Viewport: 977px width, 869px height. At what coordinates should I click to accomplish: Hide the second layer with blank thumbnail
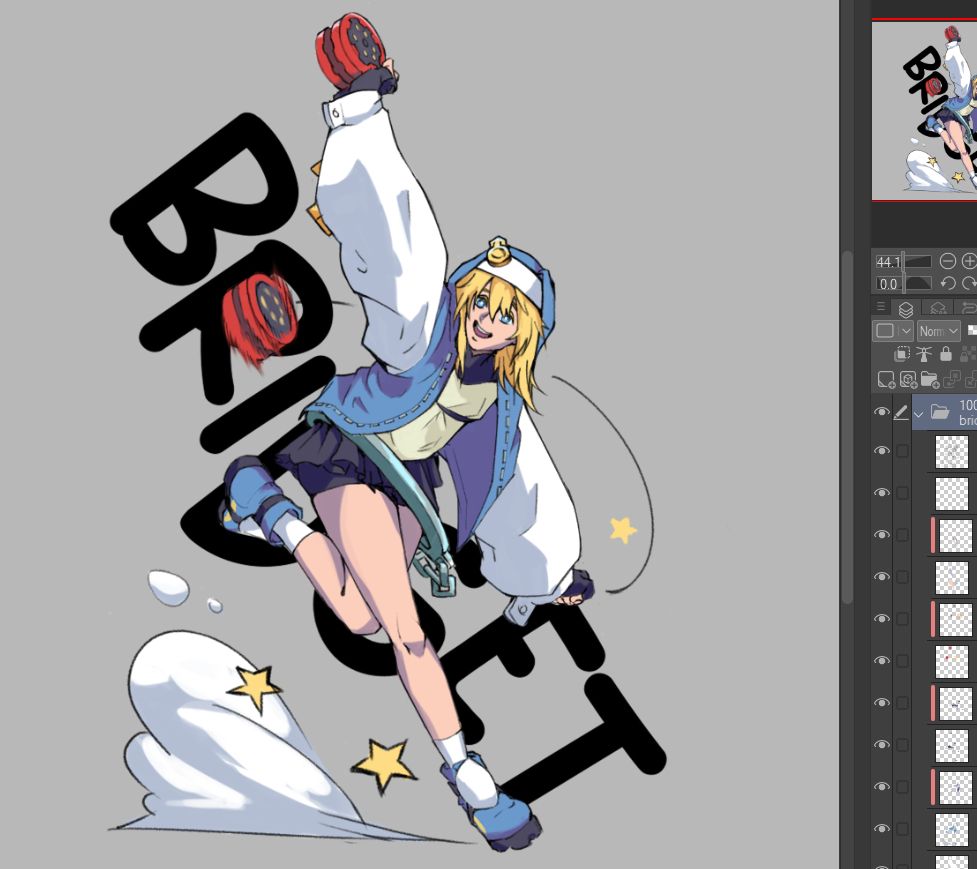881,493
